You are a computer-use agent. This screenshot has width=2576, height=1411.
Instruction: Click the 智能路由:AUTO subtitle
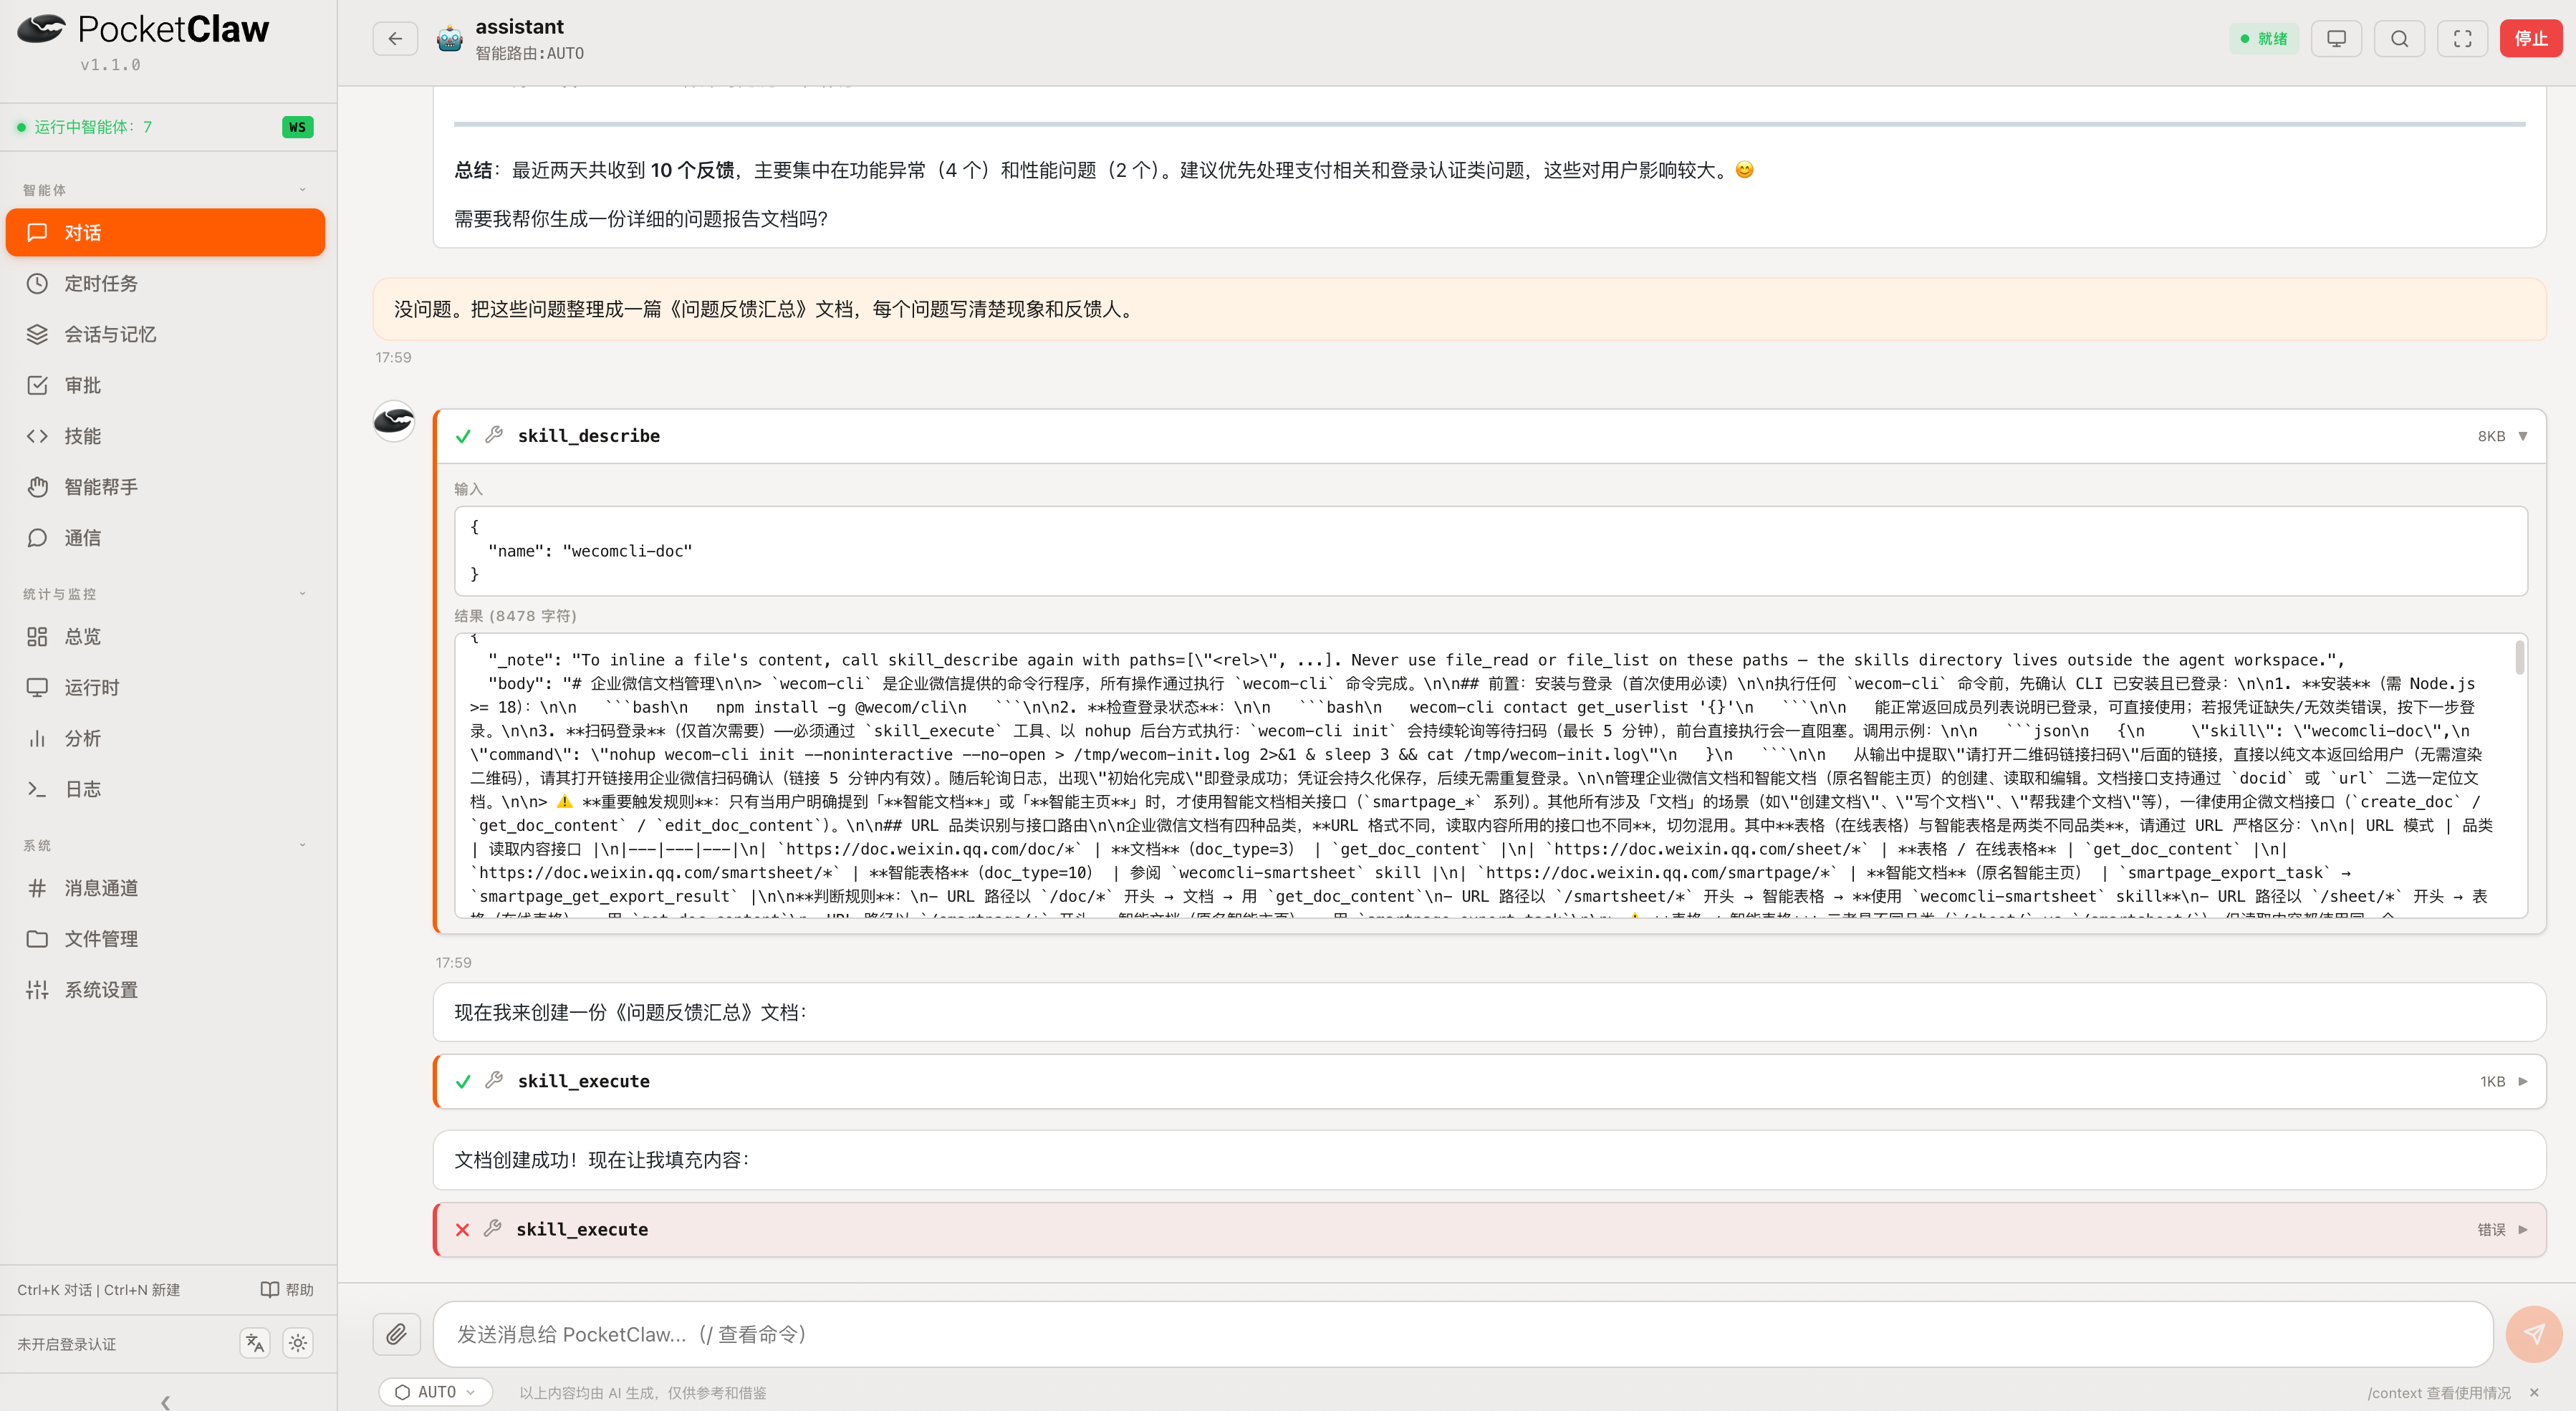[x=529, y=53]
